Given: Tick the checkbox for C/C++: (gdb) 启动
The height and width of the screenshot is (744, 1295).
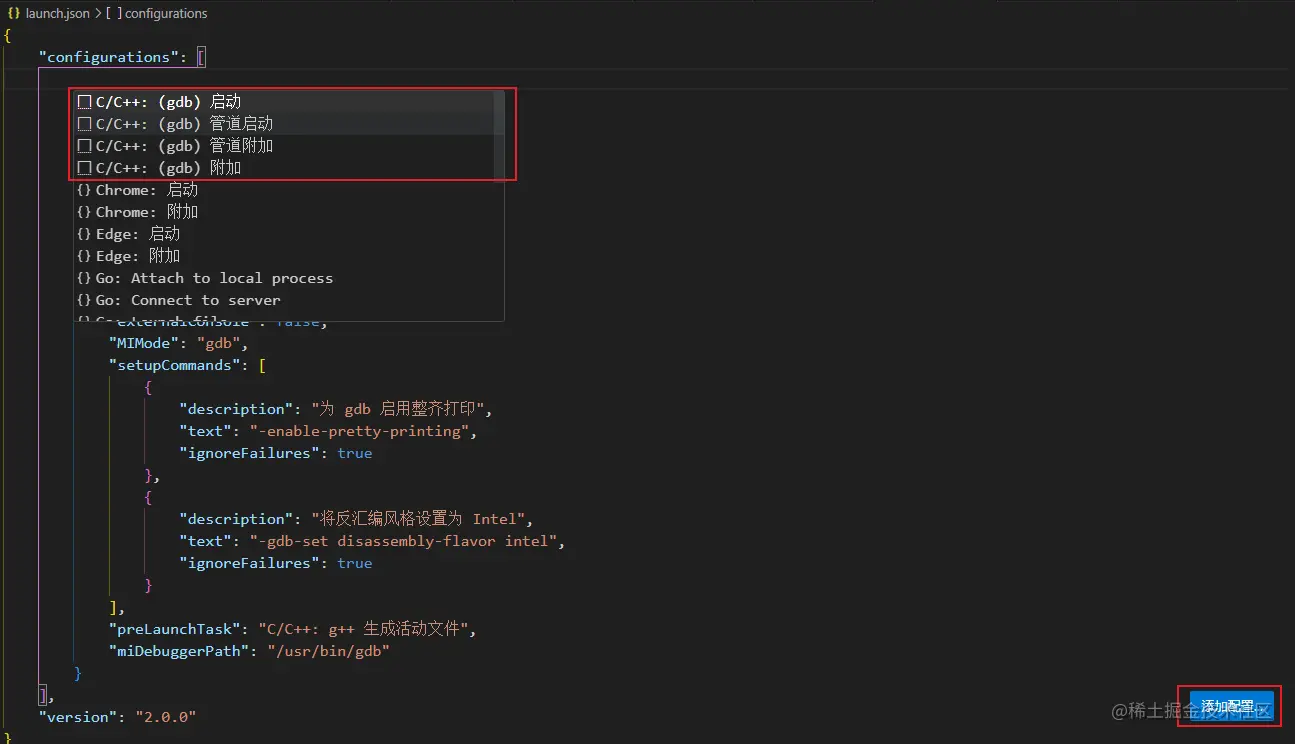Looking at the screenshot, I should [x=84, y=101].
